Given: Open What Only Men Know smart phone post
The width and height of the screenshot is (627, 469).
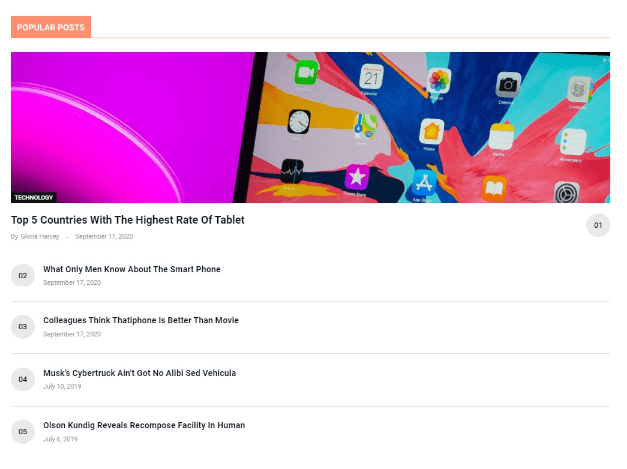Looking at the screenshot, I should point(131,269).
